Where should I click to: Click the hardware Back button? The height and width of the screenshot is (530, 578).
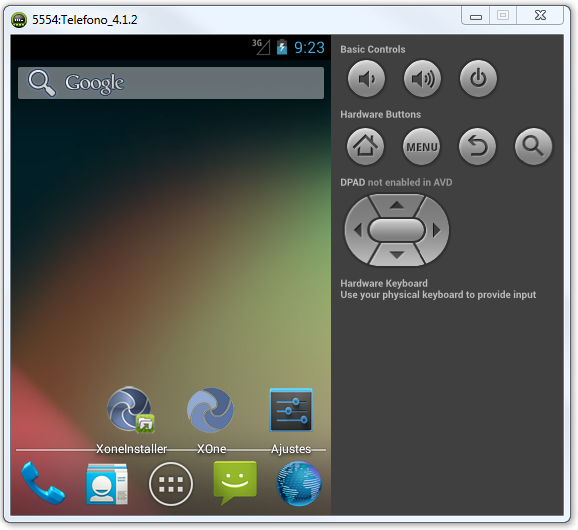(477, 146)
